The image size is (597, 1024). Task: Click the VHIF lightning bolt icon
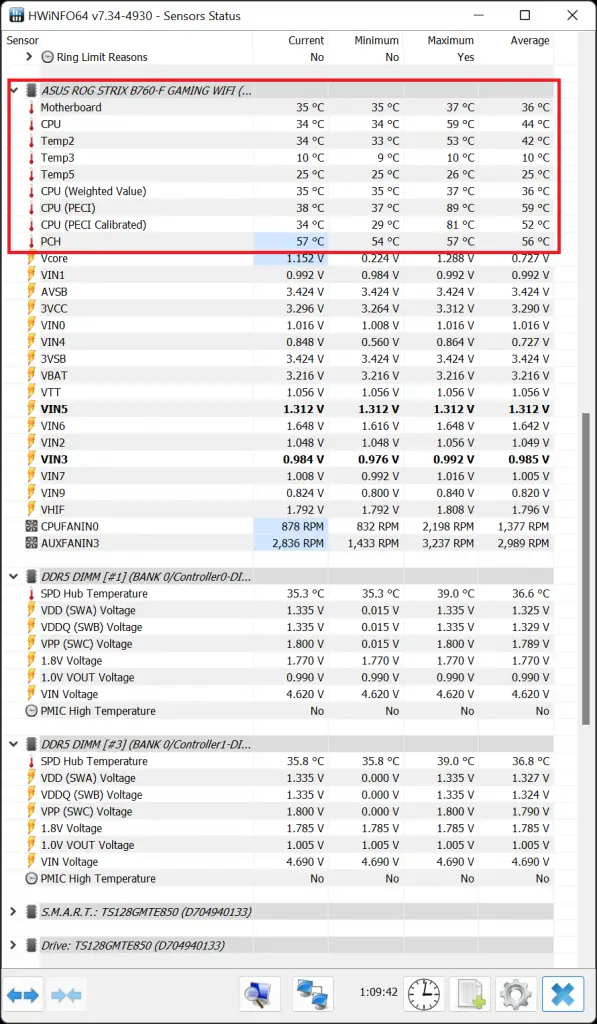click(31, 509)
